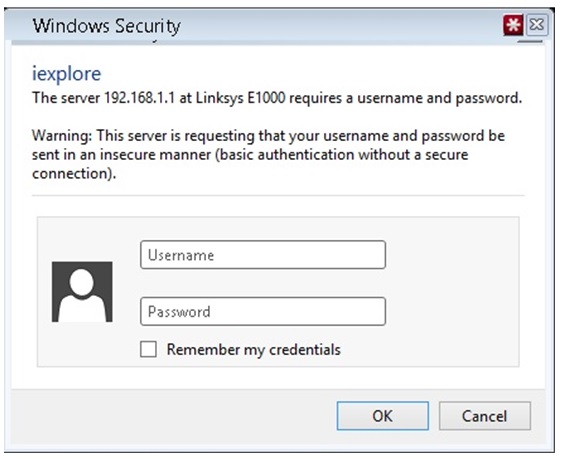
Task: Click the word password in first sentence
Action: coord(488,98)
